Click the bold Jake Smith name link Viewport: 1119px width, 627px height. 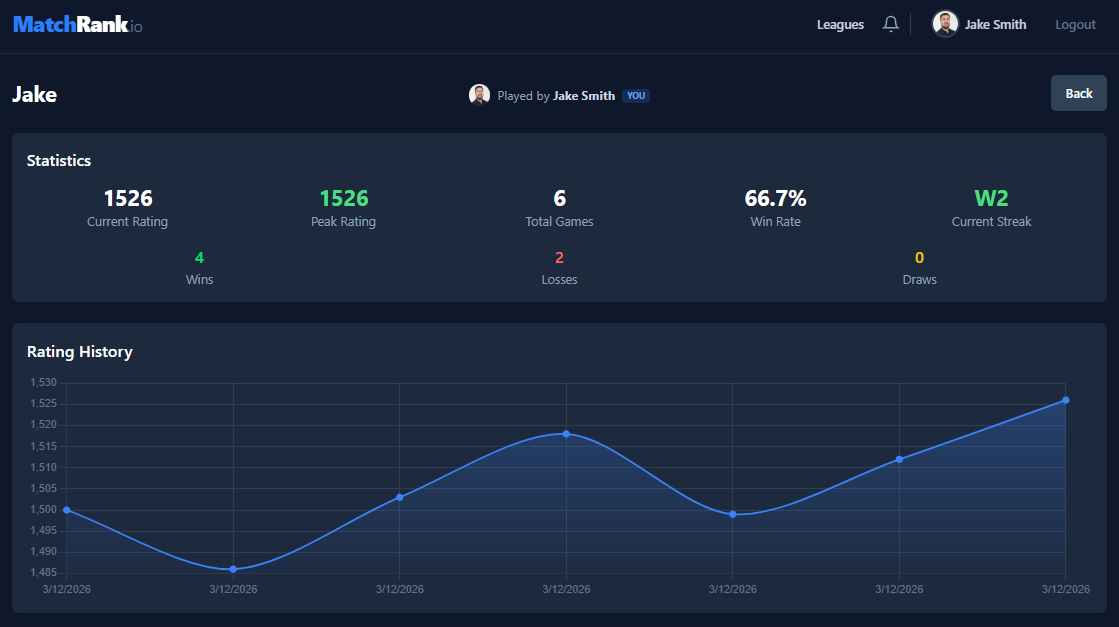click(584, 95)
